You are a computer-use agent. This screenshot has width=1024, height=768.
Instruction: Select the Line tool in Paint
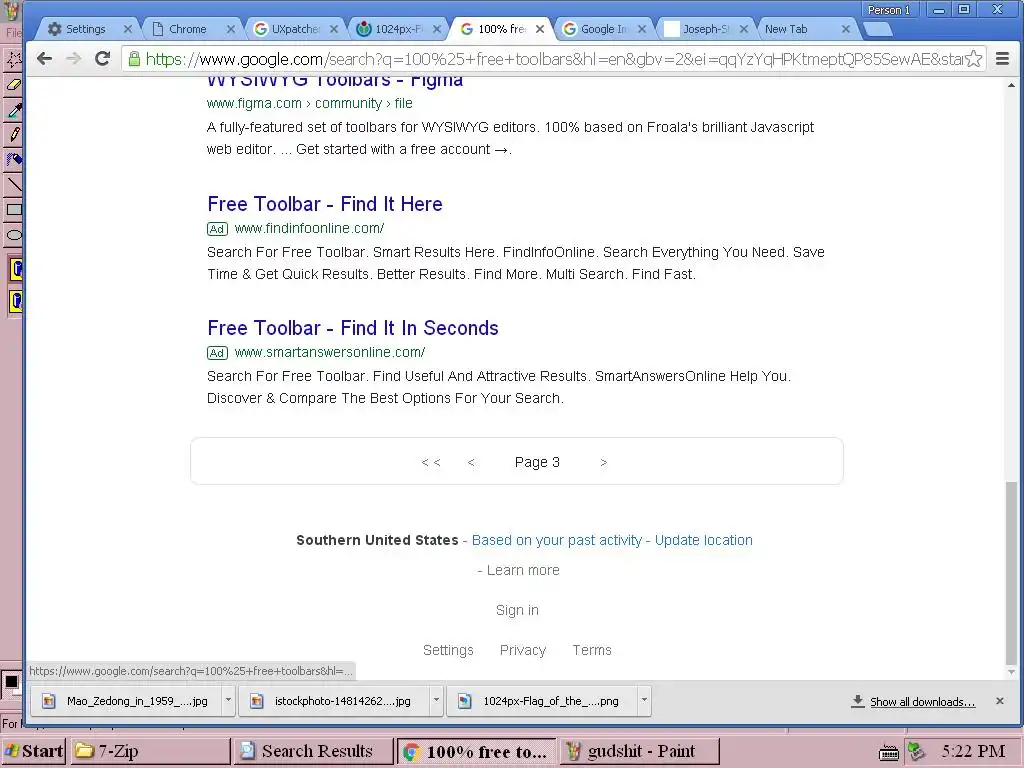(x=13, y=184)
